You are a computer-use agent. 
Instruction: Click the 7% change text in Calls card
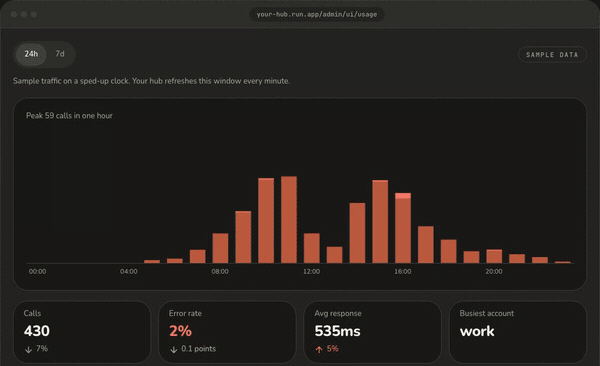[42, 349]
